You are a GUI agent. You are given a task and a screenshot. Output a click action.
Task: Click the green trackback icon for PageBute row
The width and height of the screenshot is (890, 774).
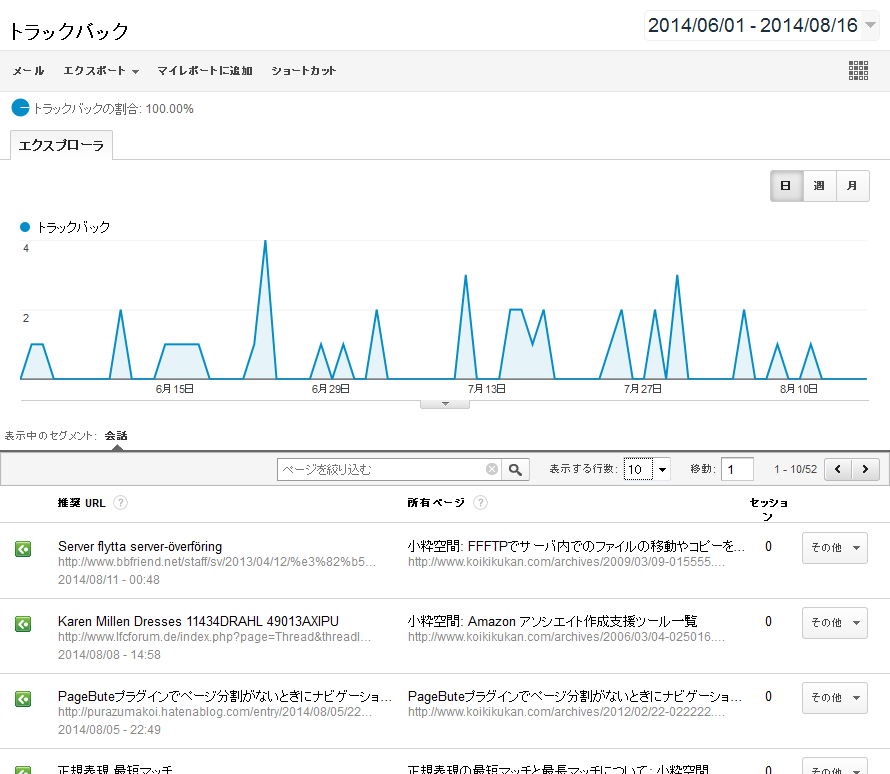[23, 699]
